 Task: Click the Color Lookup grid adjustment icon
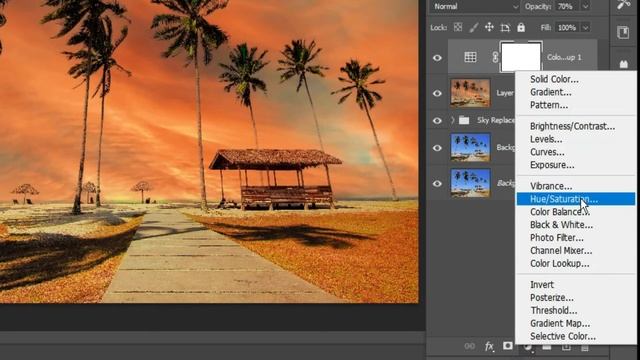coord(470,57)
